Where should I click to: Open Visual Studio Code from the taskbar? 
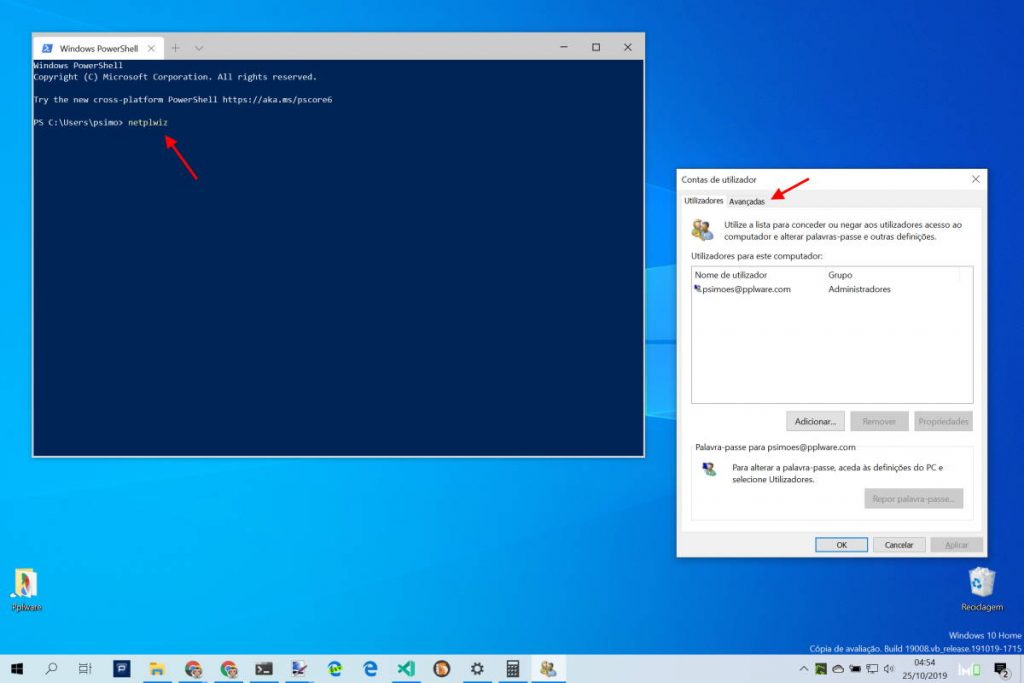pyautogui.click(x=405, y=669)
